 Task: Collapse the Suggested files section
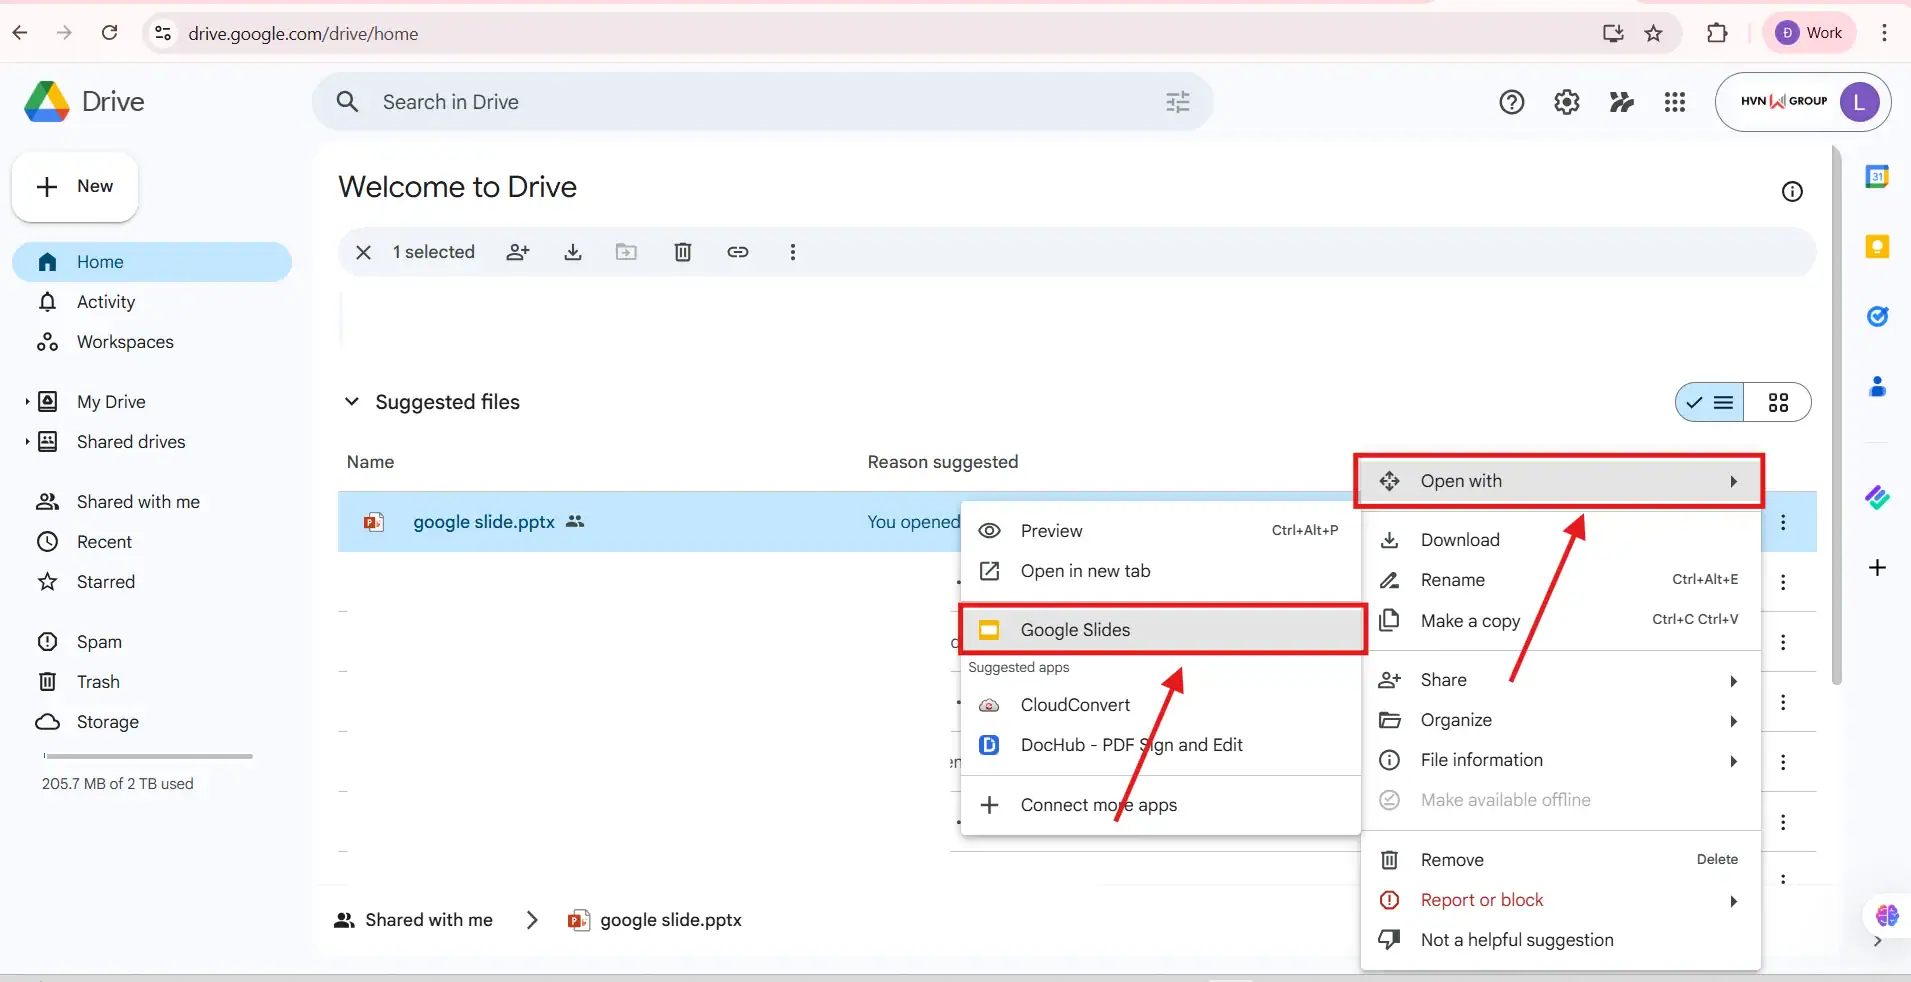click(352, 402)
